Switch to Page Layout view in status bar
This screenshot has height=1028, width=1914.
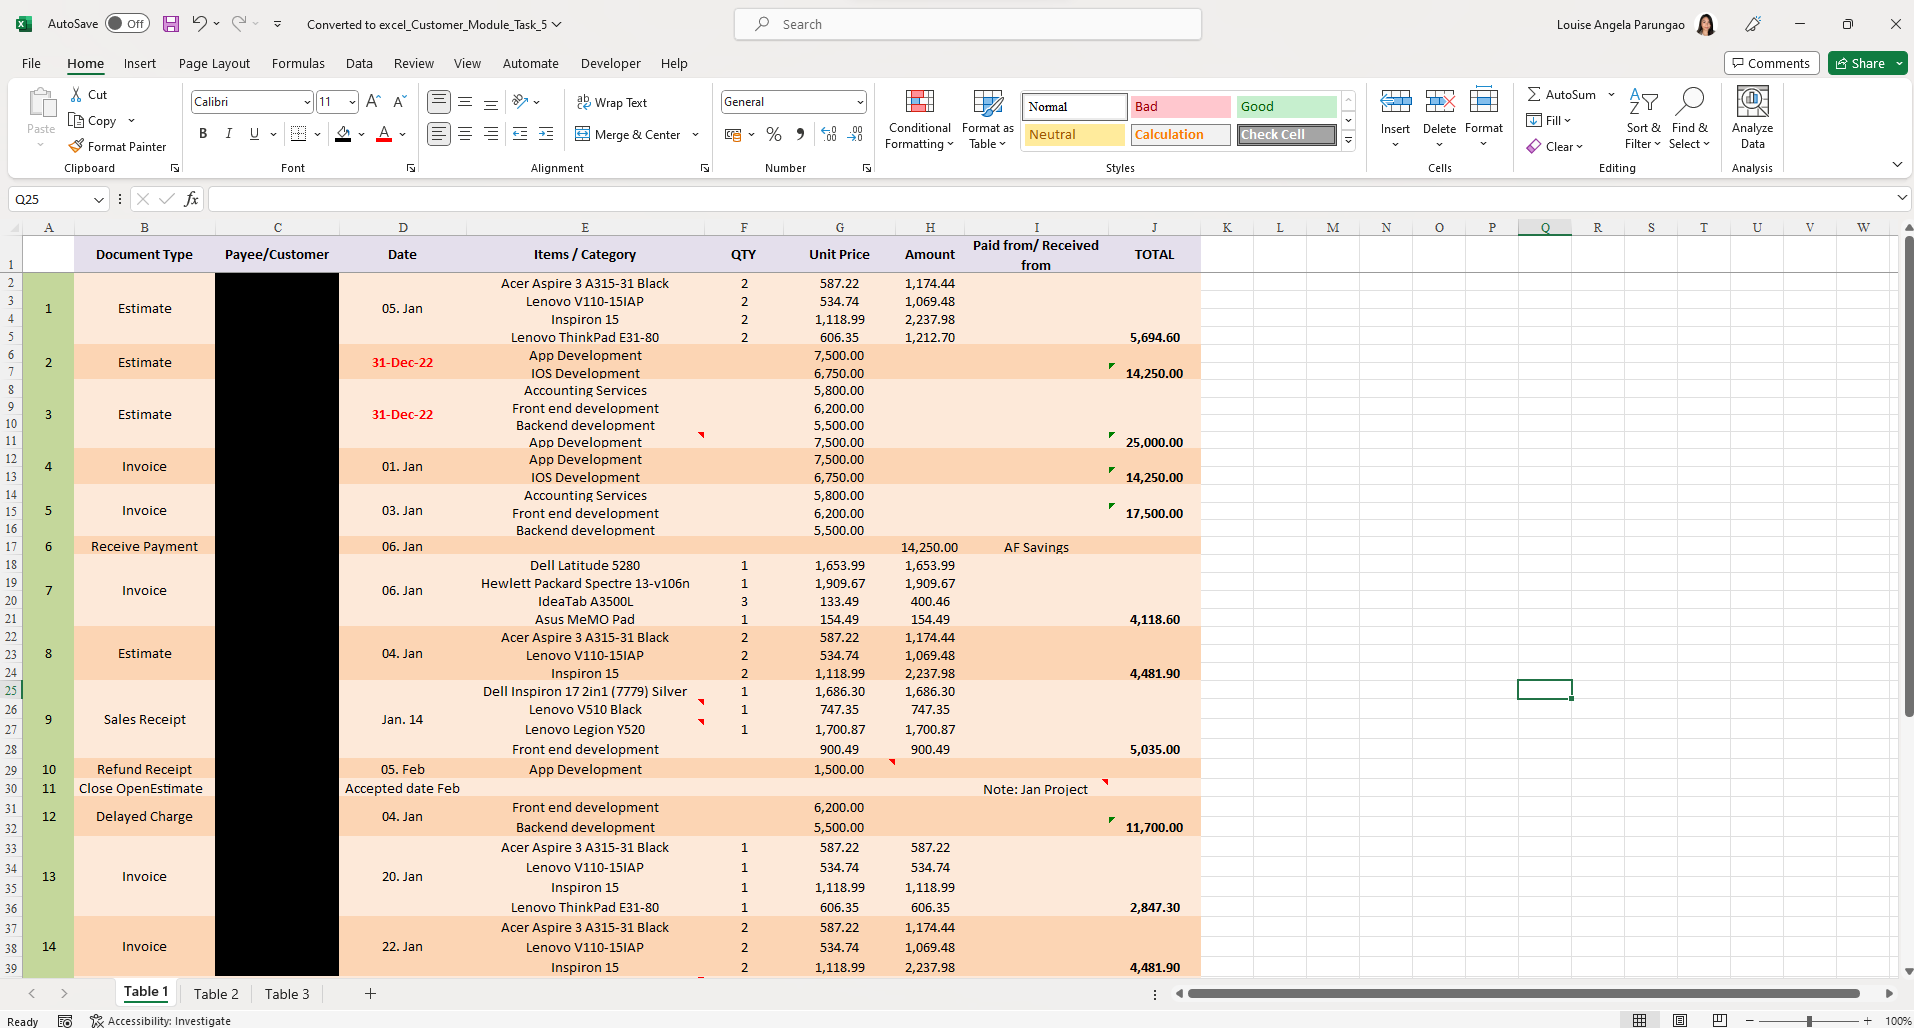[x=1680, y=1020]
